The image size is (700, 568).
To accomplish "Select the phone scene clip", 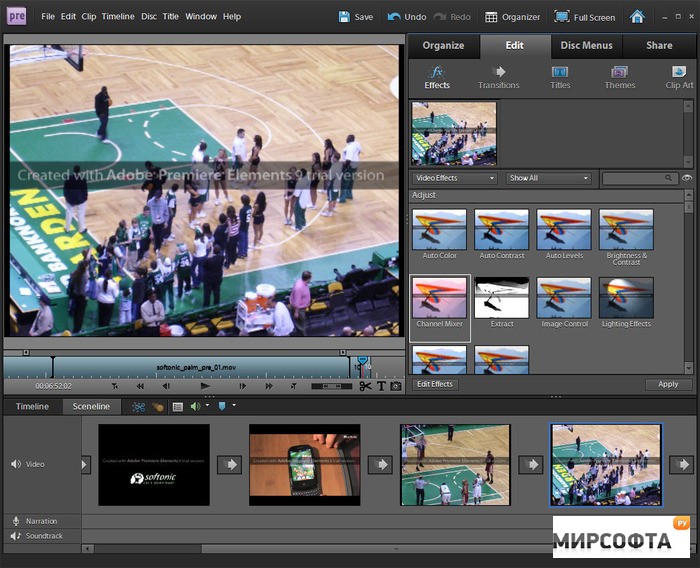I will pos(305,465).
